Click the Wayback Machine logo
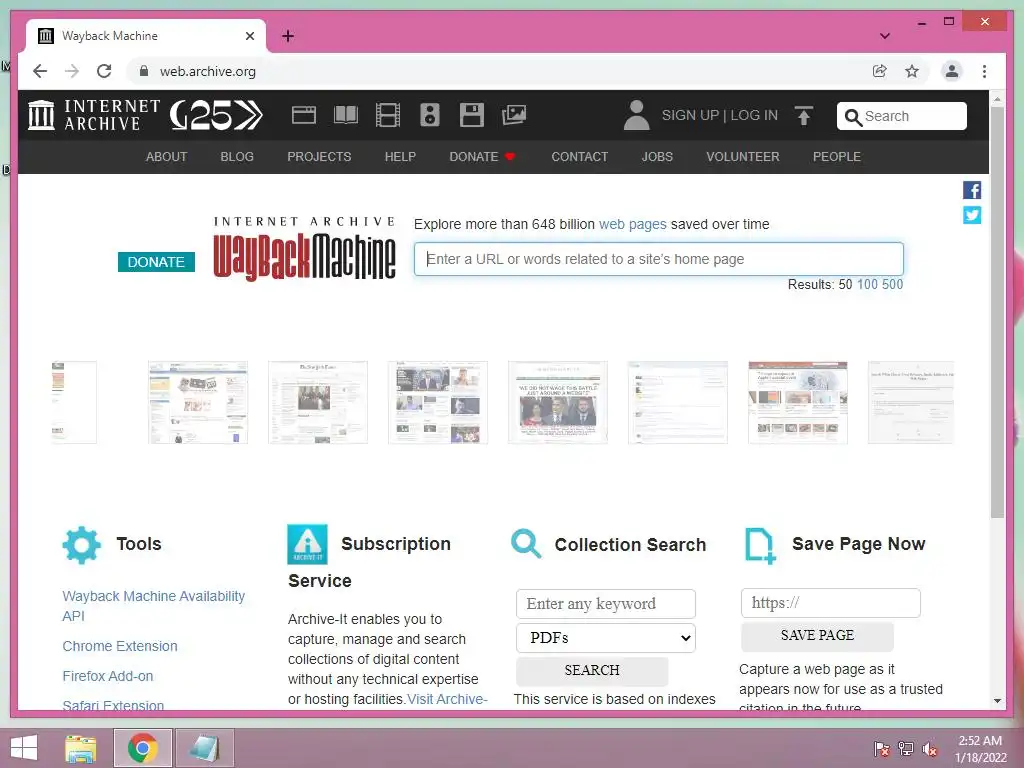The height and width of the screenshot is (768, 1024). click(x=304, y=250)
